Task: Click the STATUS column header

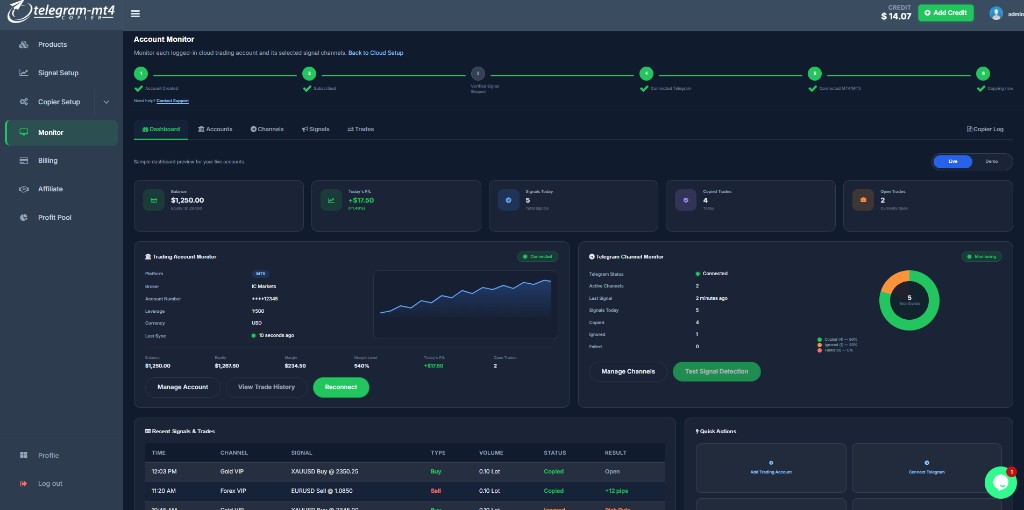Action: [554, 453]
